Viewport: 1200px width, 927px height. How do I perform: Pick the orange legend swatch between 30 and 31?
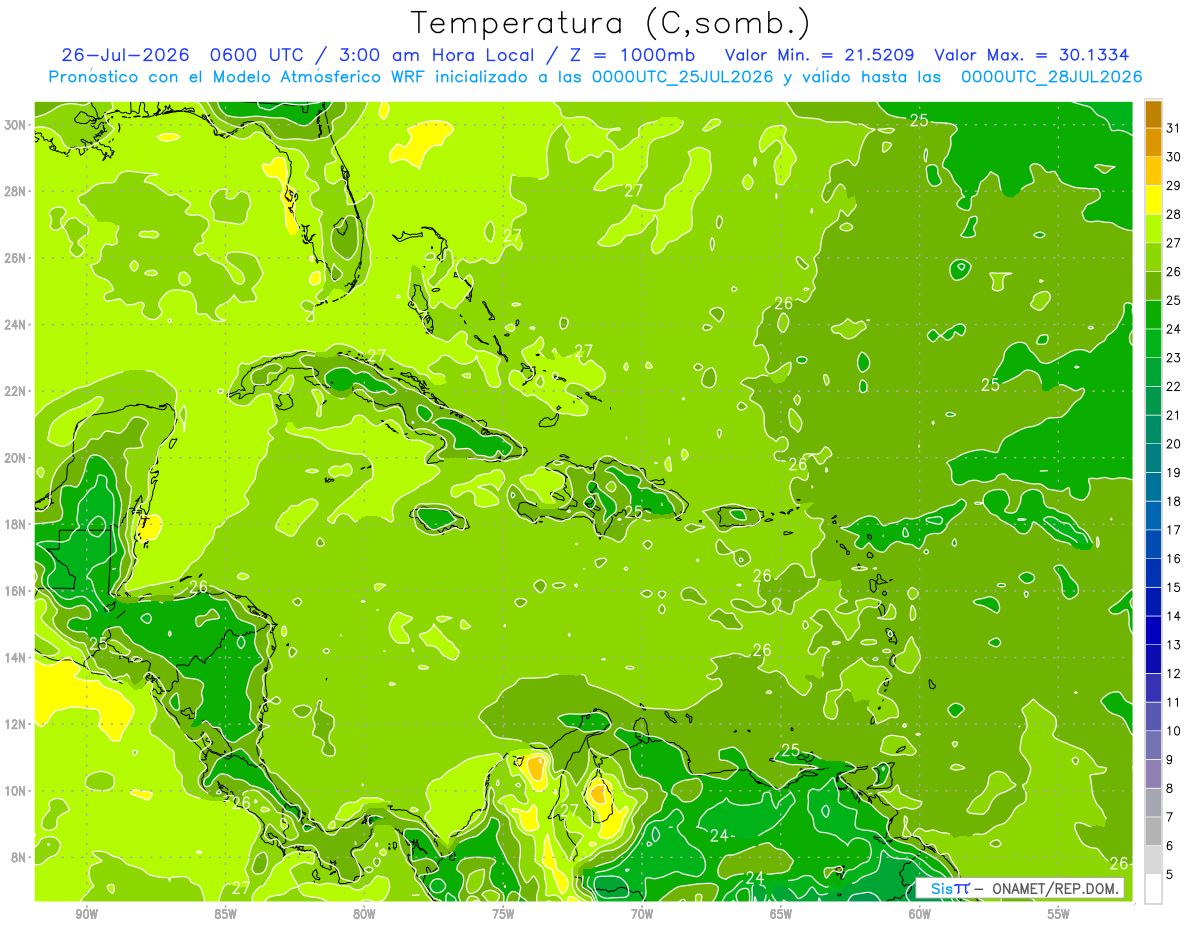1153,143
